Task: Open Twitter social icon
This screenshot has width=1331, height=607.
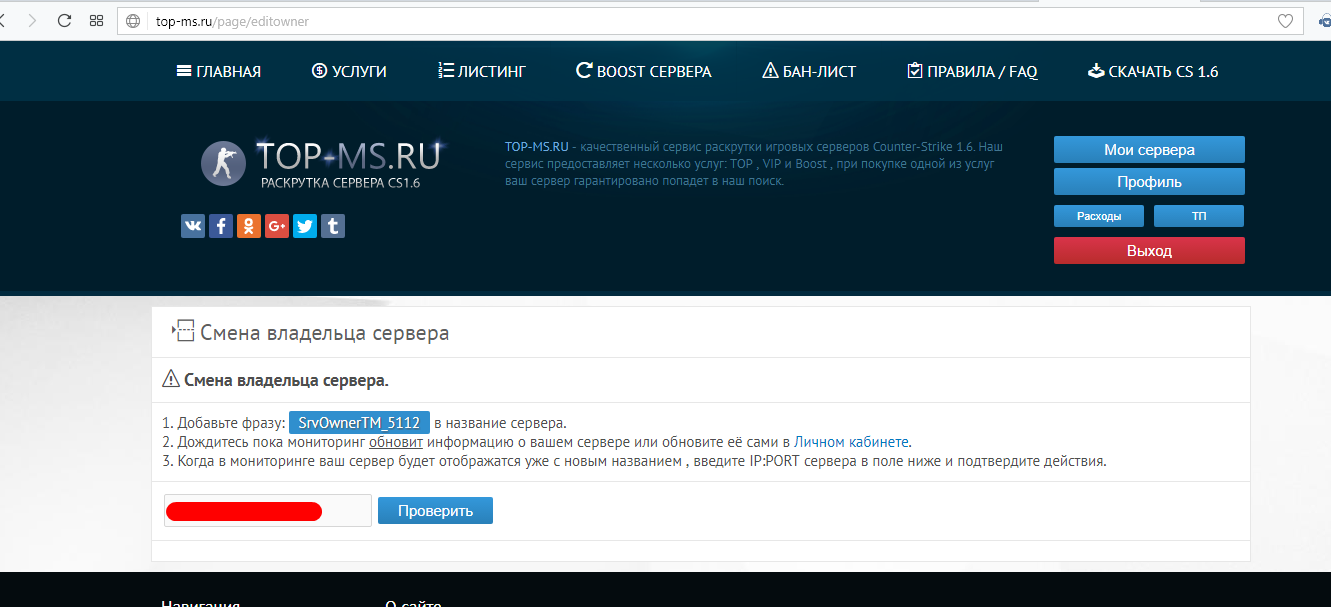Action: (305, 226)
